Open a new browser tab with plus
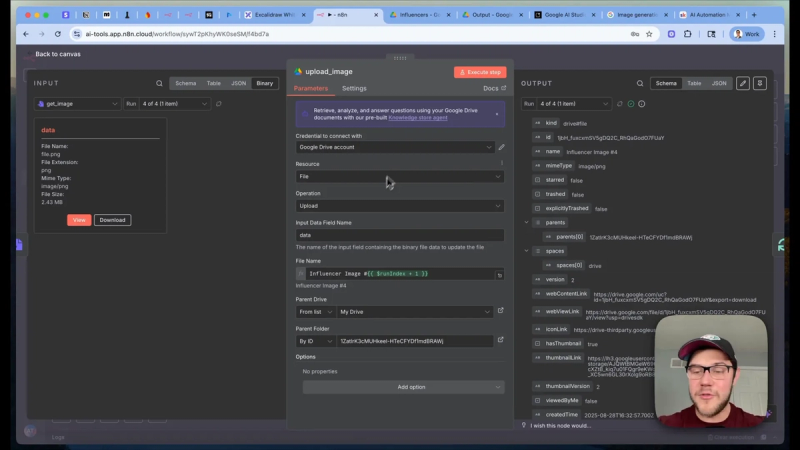This screenshot has height=450, width=800. coord(754,15)
